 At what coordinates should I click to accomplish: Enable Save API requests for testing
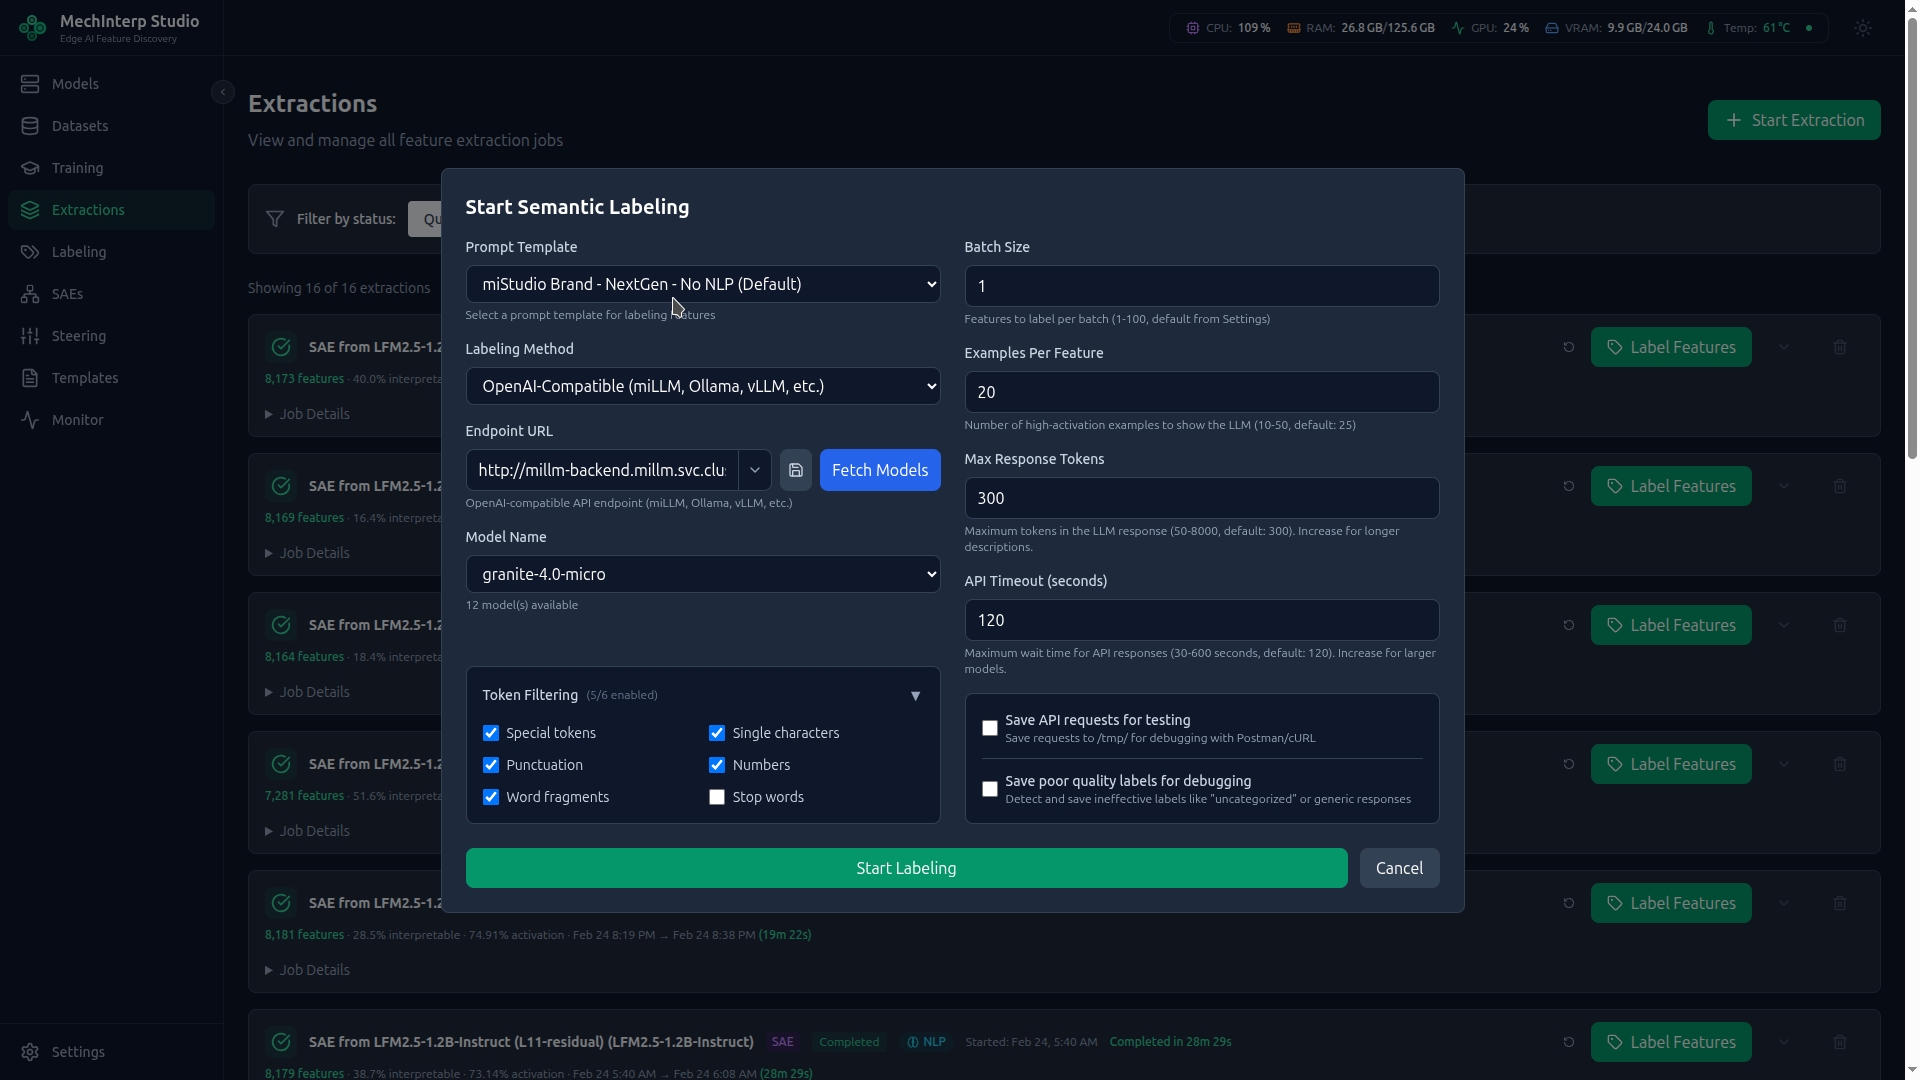[990, 728]
